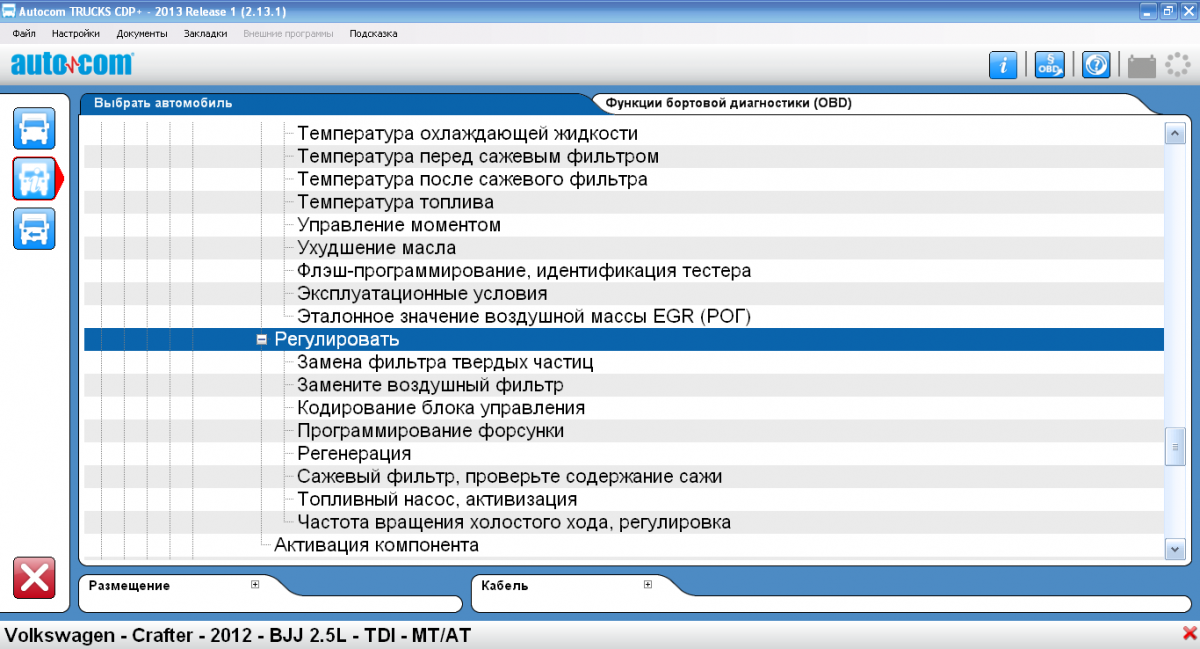The image size is (1200, 649).
Task: Expand the Кабель panel
Action: pyautogui.click(x=648, y=585)
